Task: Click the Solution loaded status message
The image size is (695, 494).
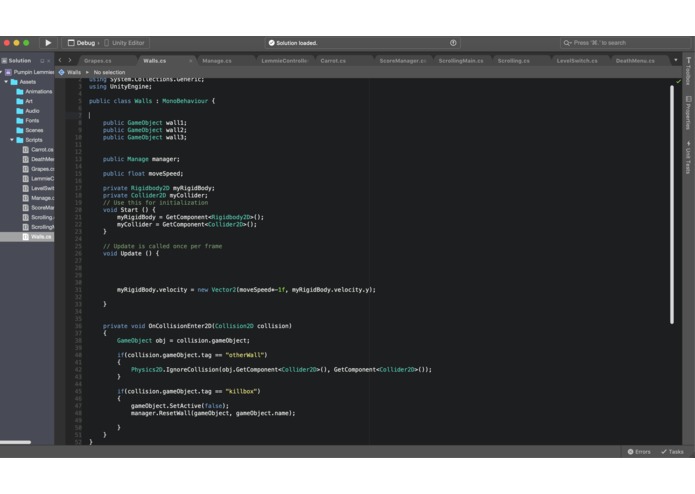Action: [x=297, y=43]
